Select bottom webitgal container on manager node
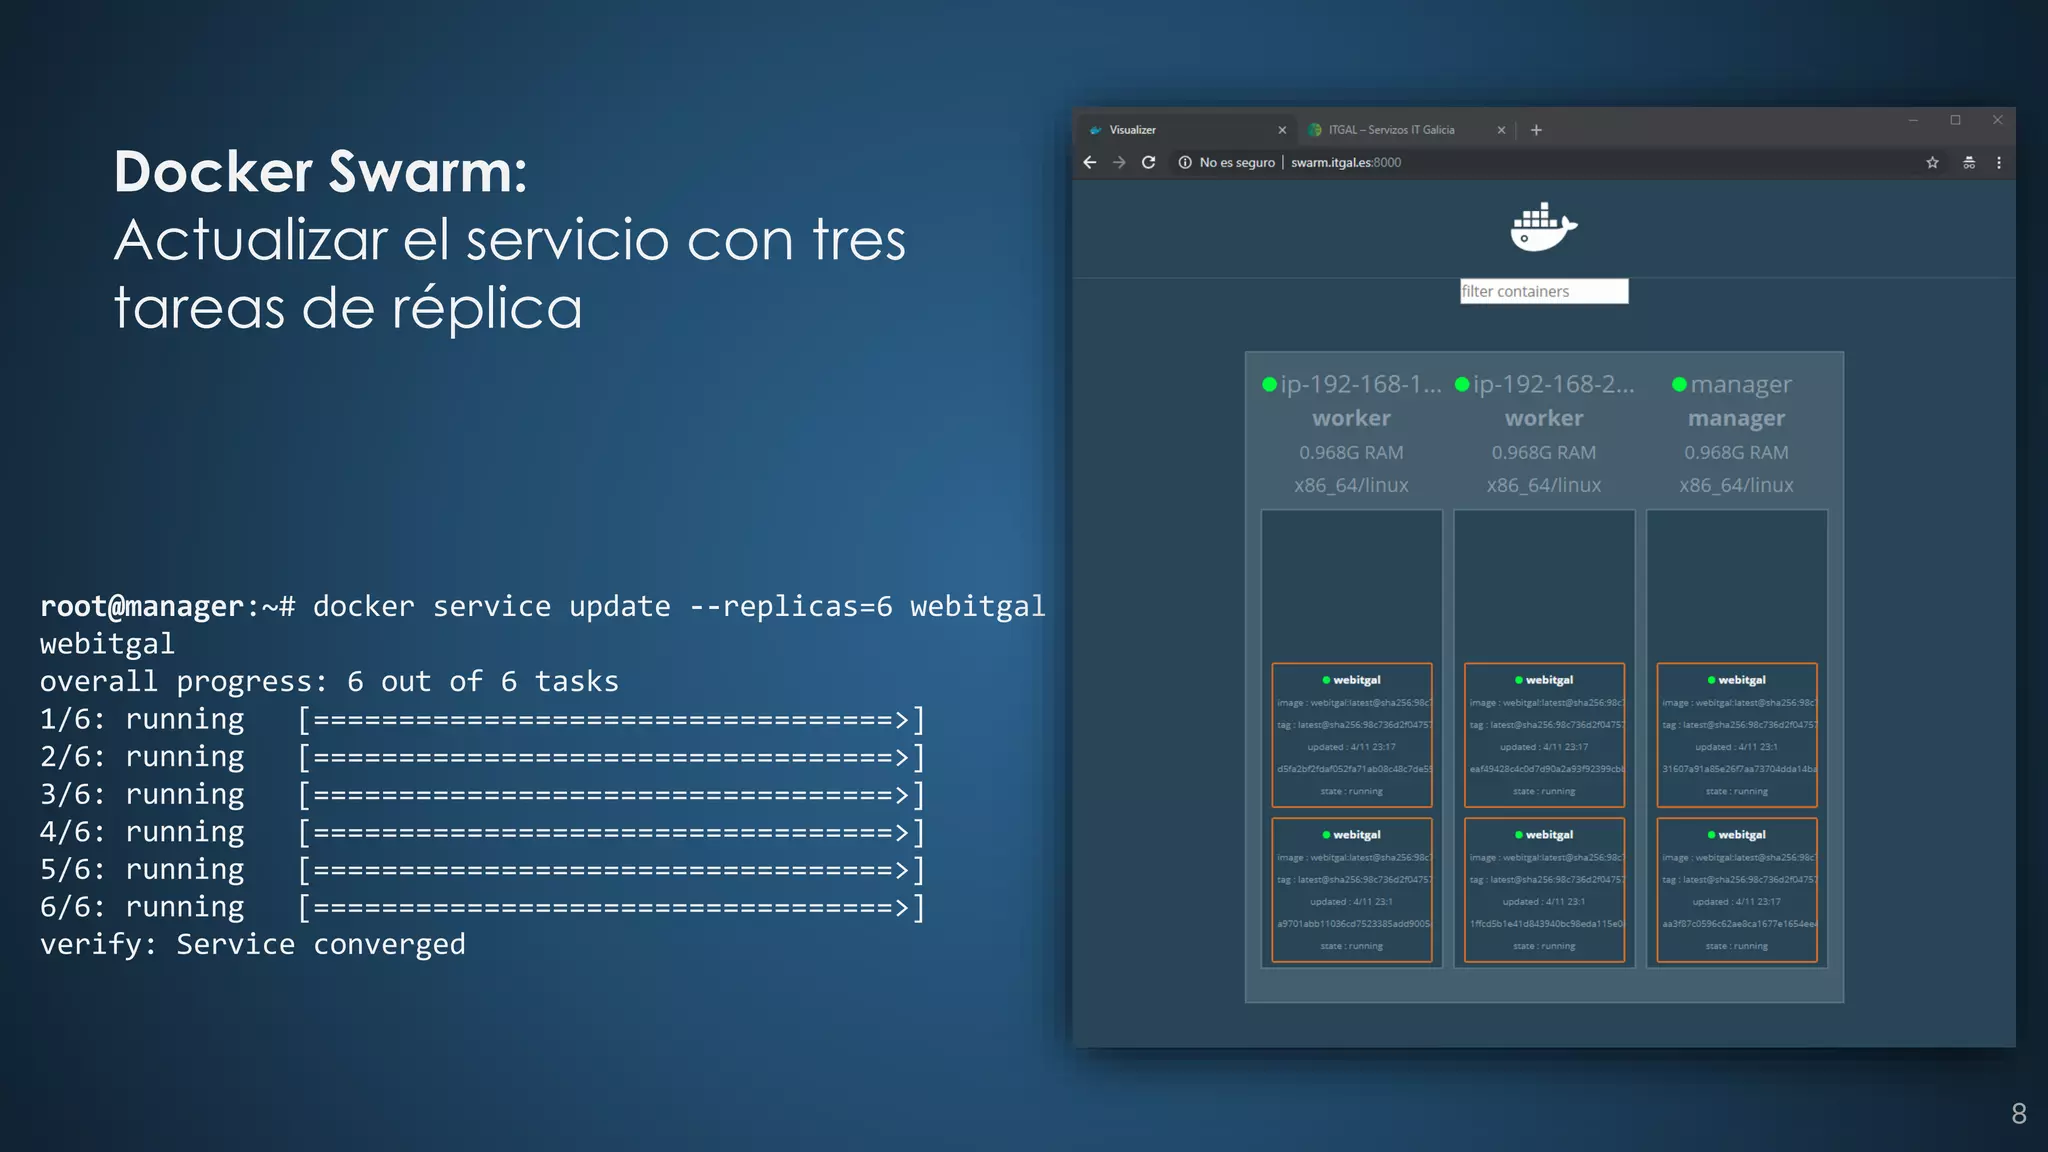2048x1152 pixels. point(1737,890)
